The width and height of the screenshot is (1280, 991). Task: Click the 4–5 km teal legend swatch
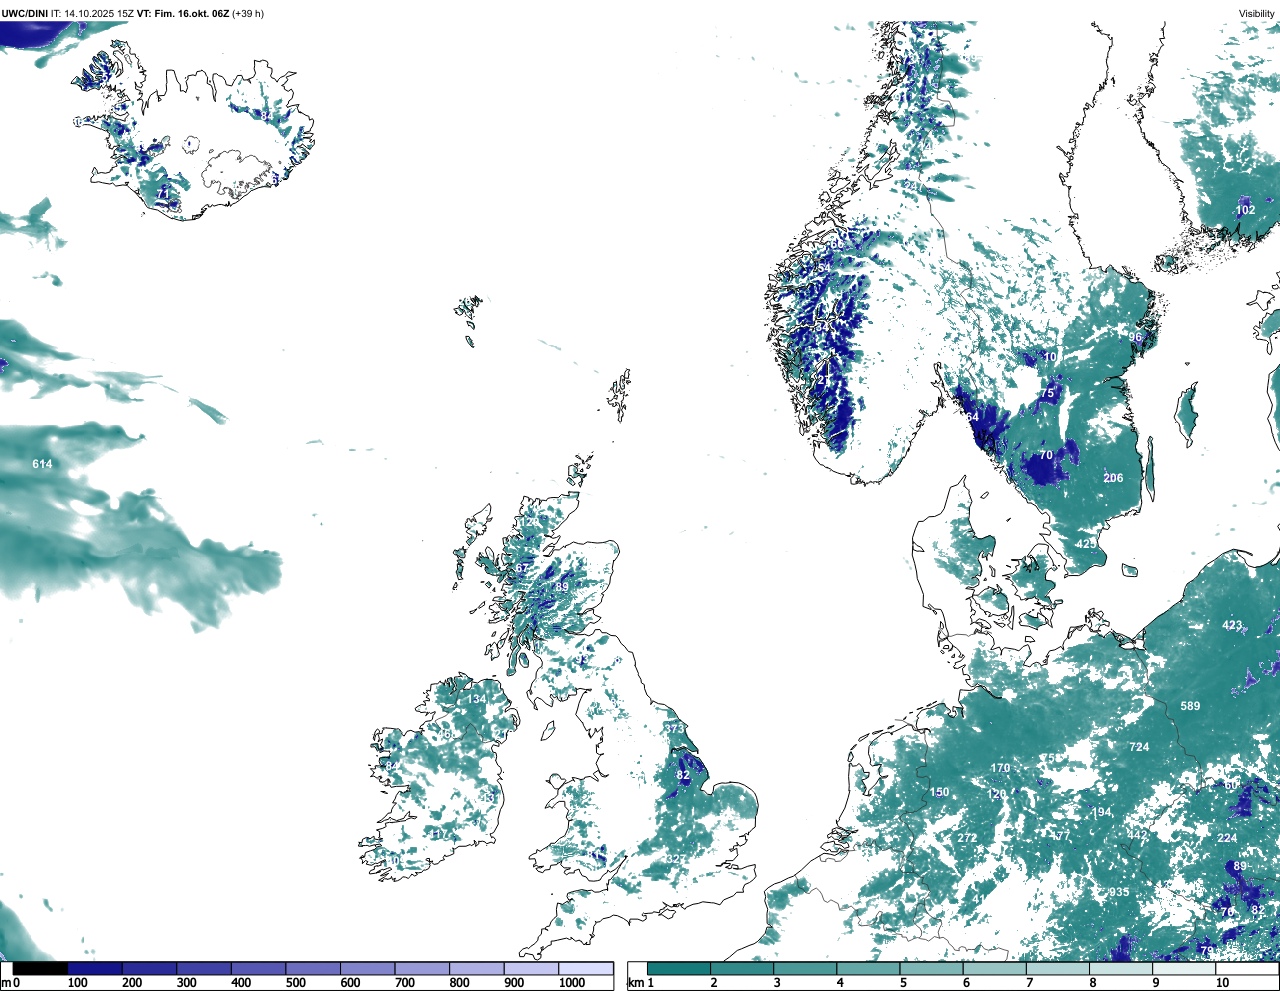[x=869, y=968]
